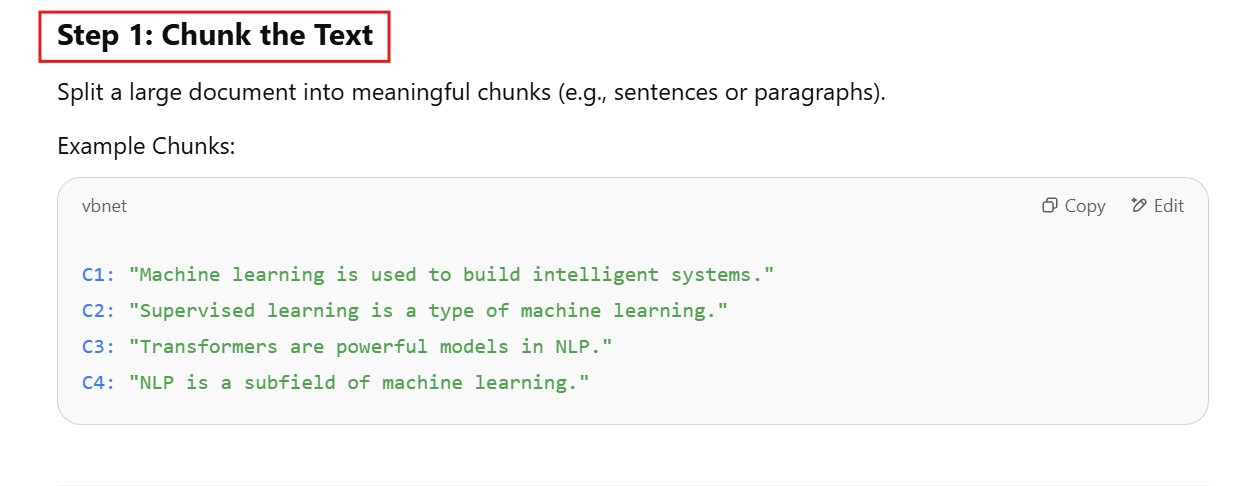1243x486 pixels.
Task: Click the 'Supervised learning' code string
Action: [428, 310]
